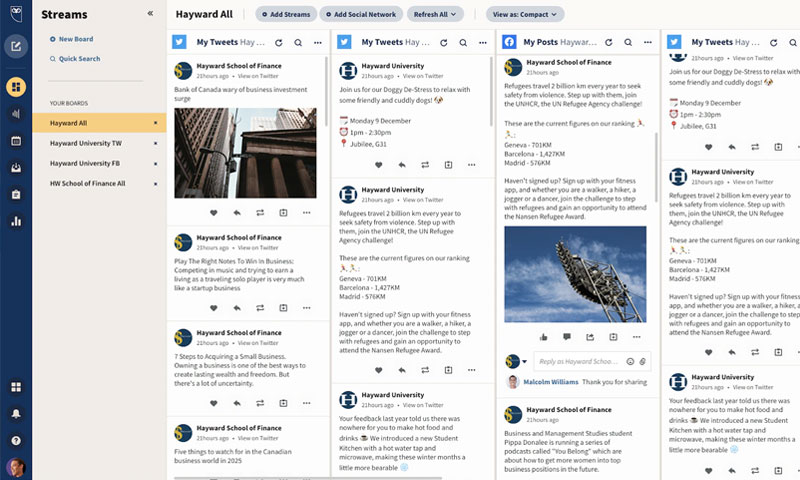Open the assignments clipboard icon in sidebar
Screen dimensions: 800x480
16,194
